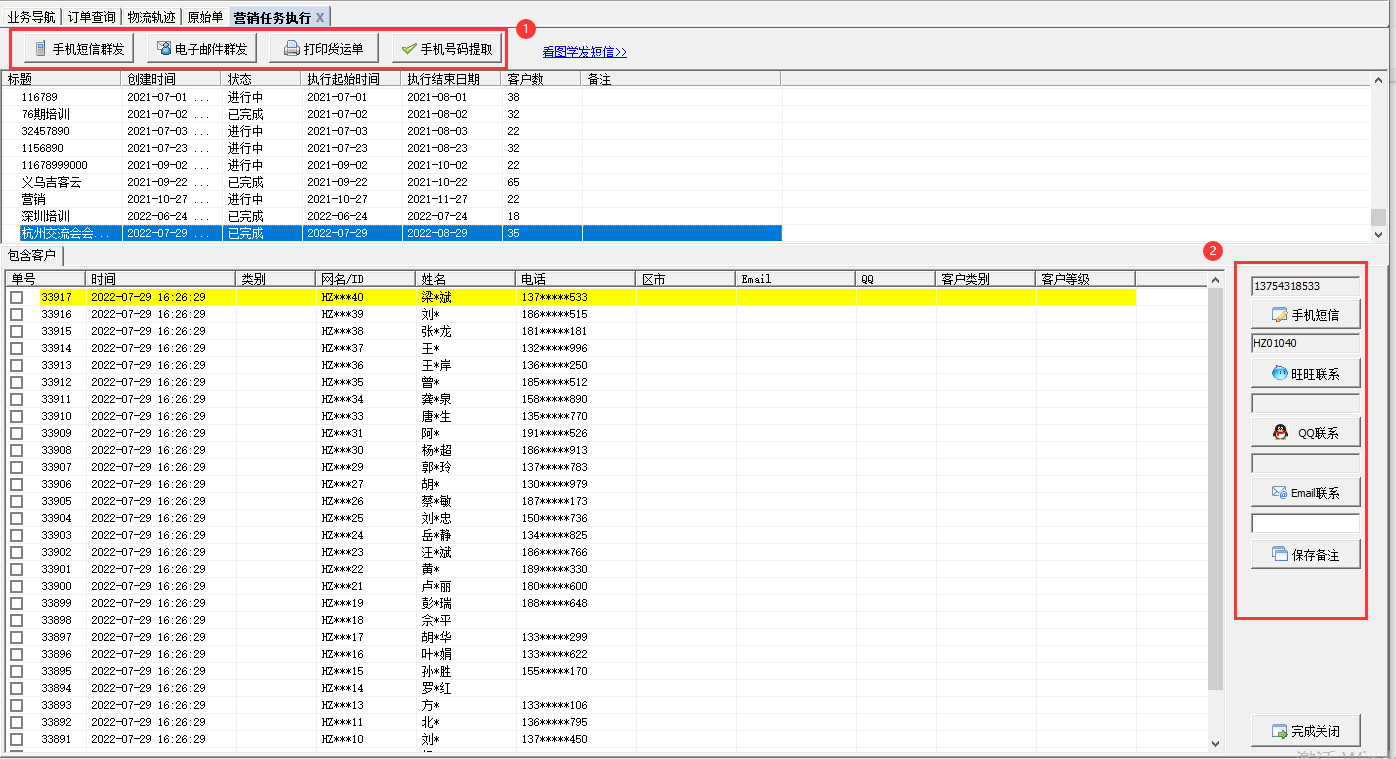Click the customer name 梁*斌

437,297
